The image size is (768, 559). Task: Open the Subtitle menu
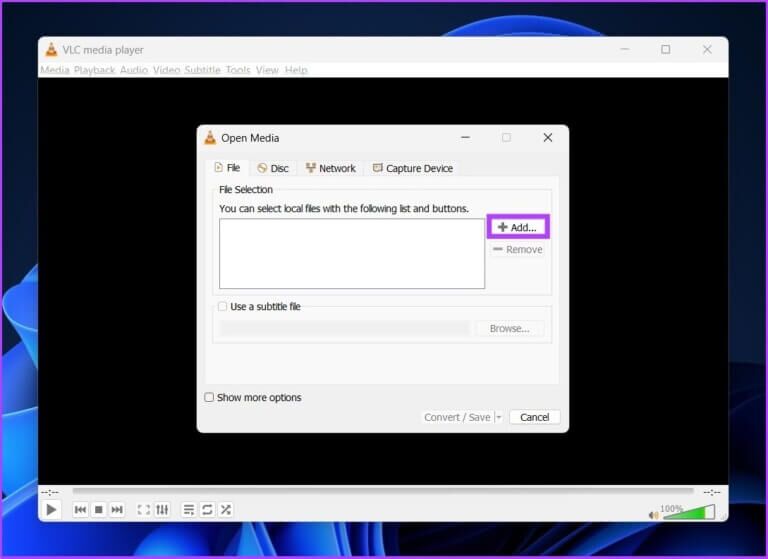click(202, 70)
